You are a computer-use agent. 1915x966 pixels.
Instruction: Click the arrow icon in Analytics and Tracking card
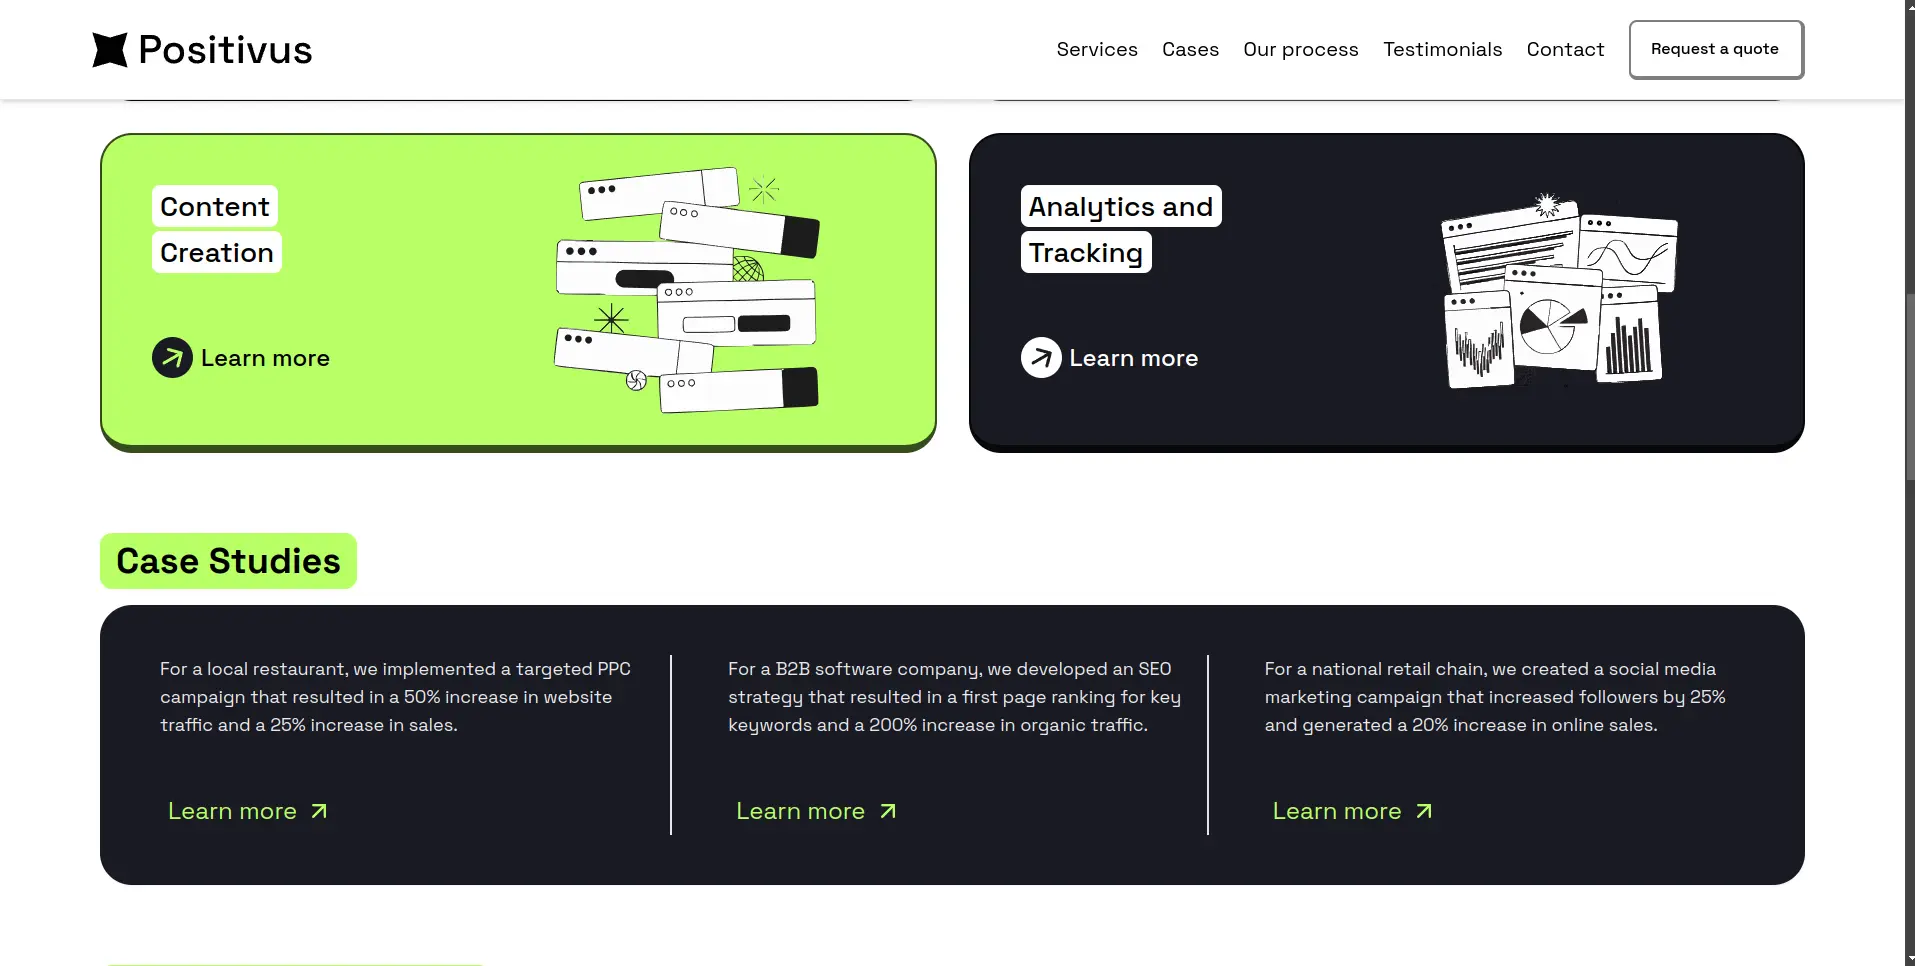[1041, 358]
